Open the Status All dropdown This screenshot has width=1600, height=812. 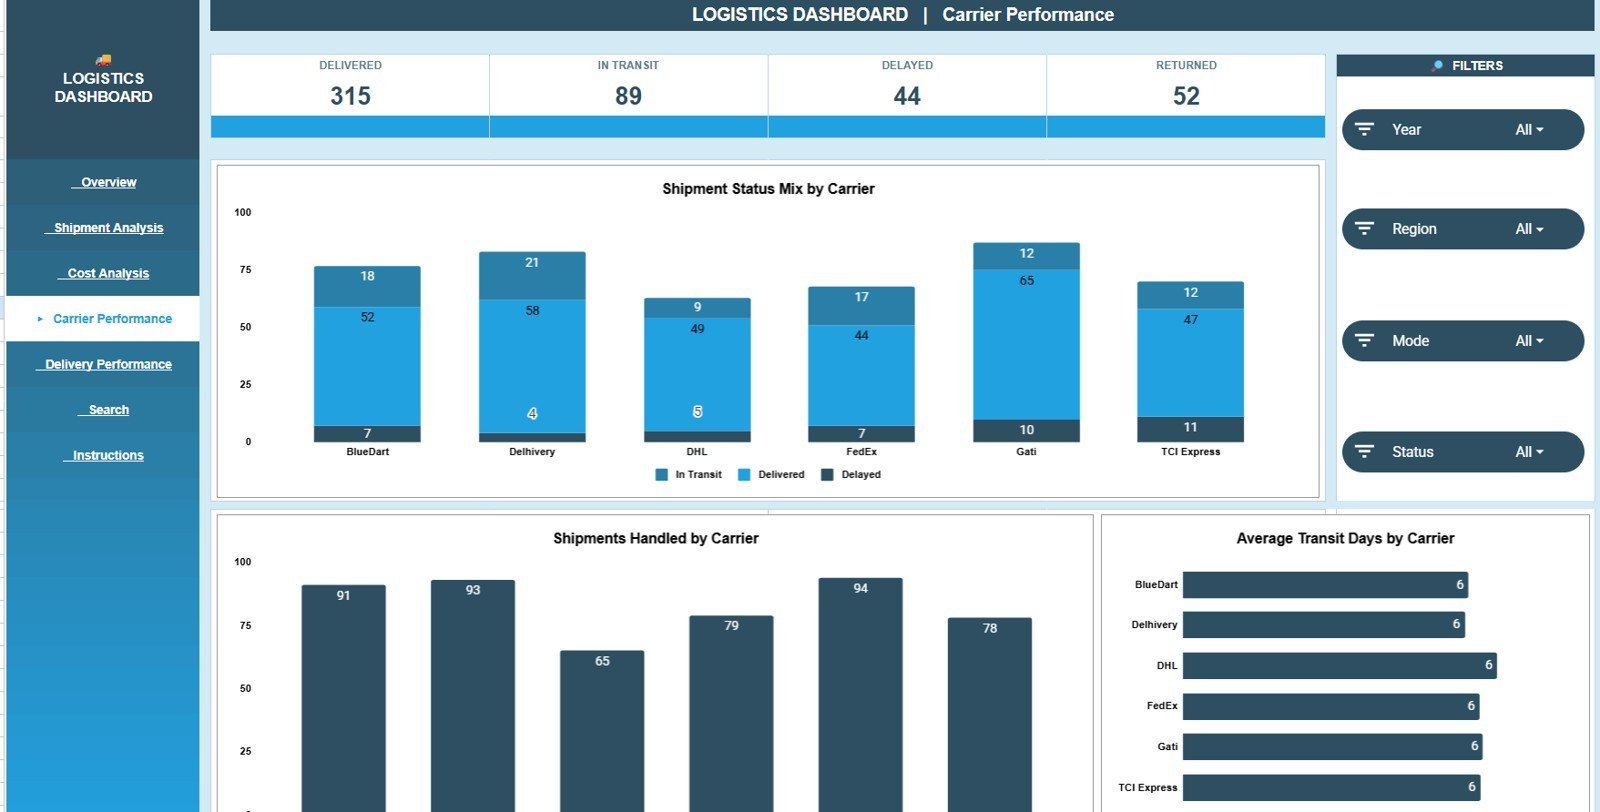(x=1529, y=452)
